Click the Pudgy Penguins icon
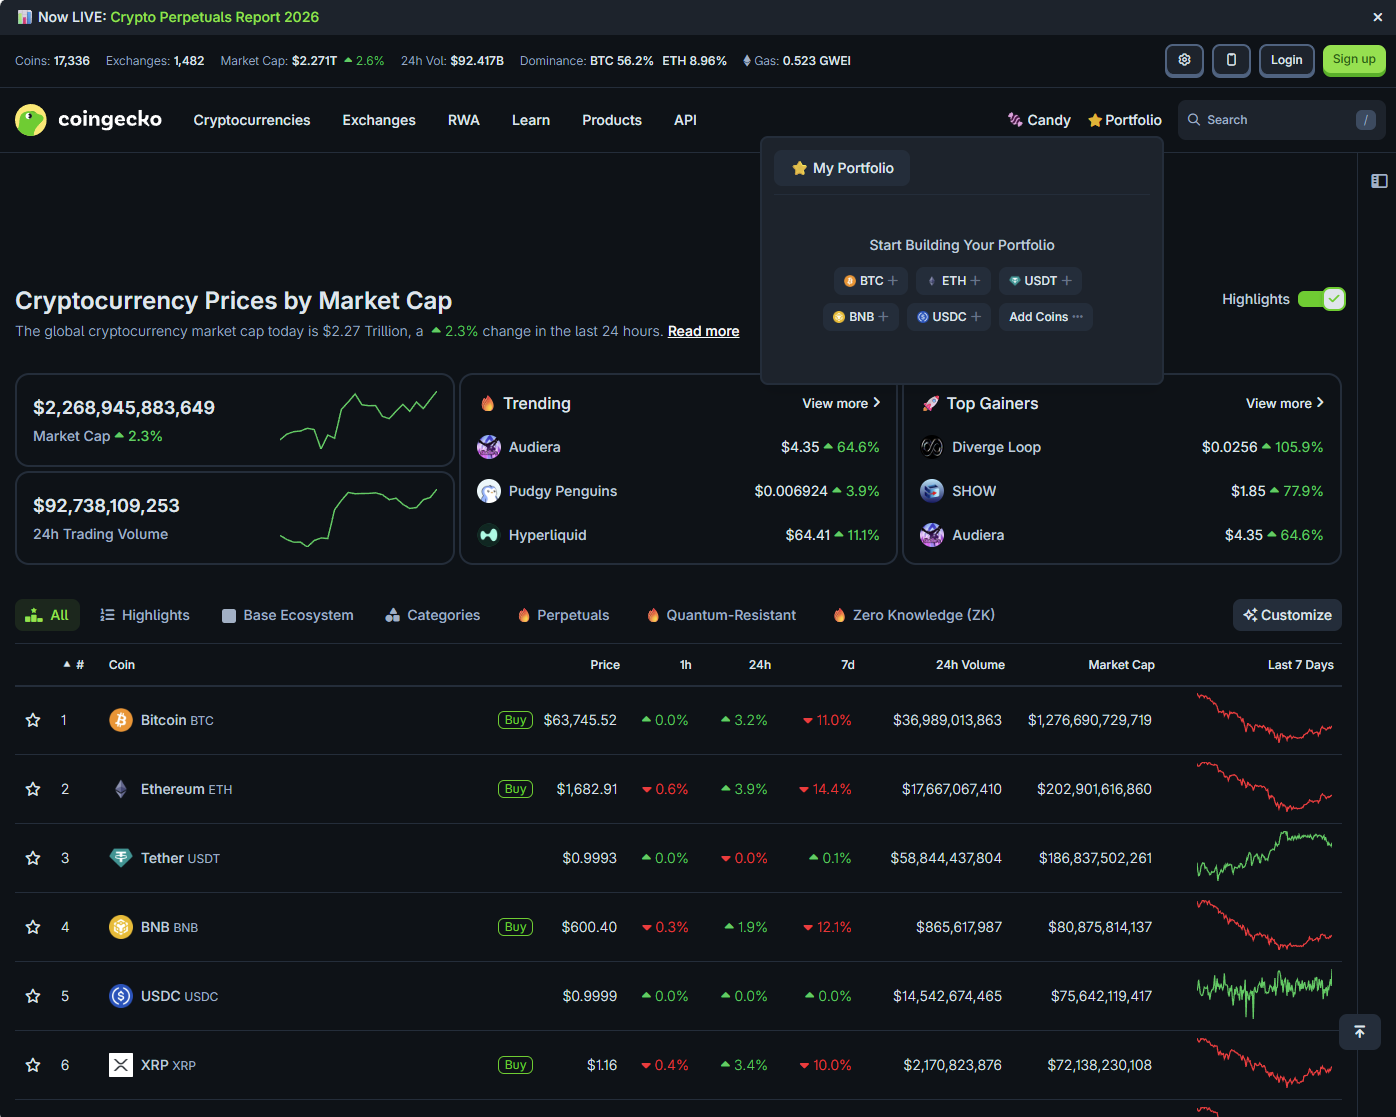 tap(489, 491)
